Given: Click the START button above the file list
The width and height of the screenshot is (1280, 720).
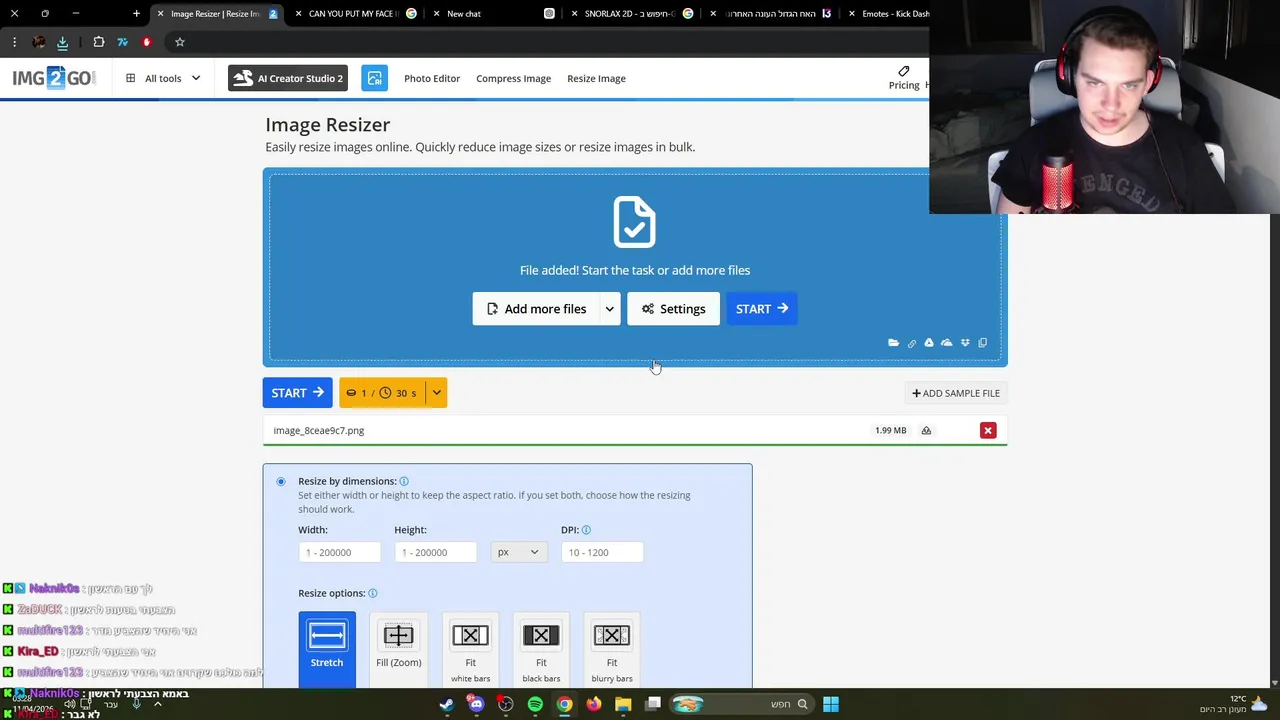Looking at the screenshot, I should (297, 393).
